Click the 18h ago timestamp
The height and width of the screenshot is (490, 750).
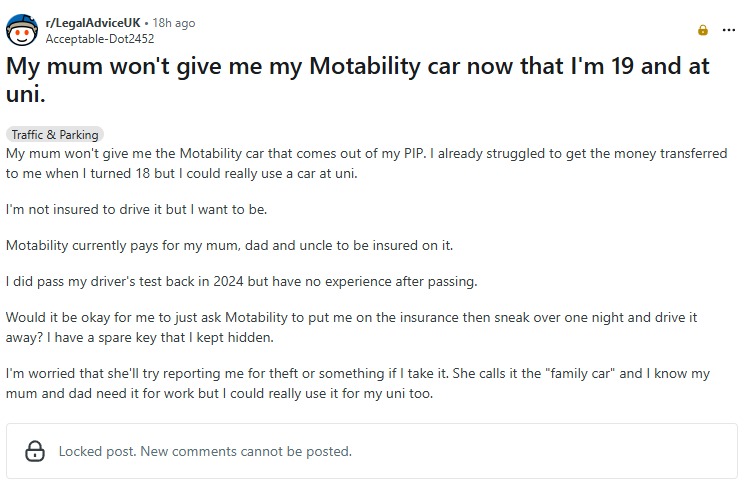[x=174, y=23]
